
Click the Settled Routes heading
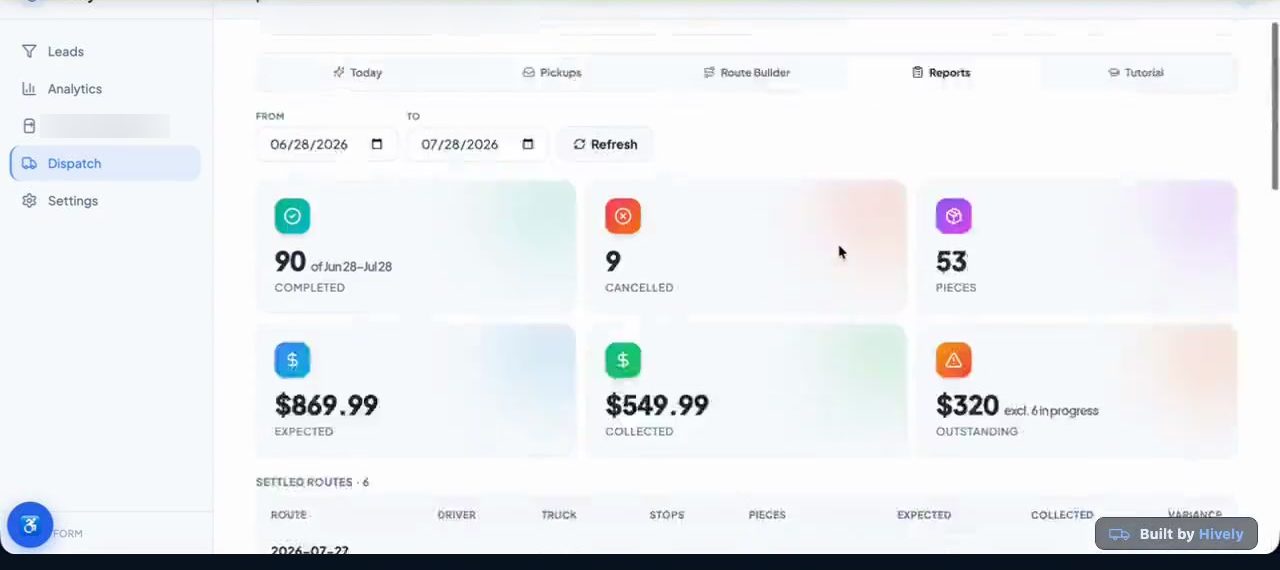(312, 482)
